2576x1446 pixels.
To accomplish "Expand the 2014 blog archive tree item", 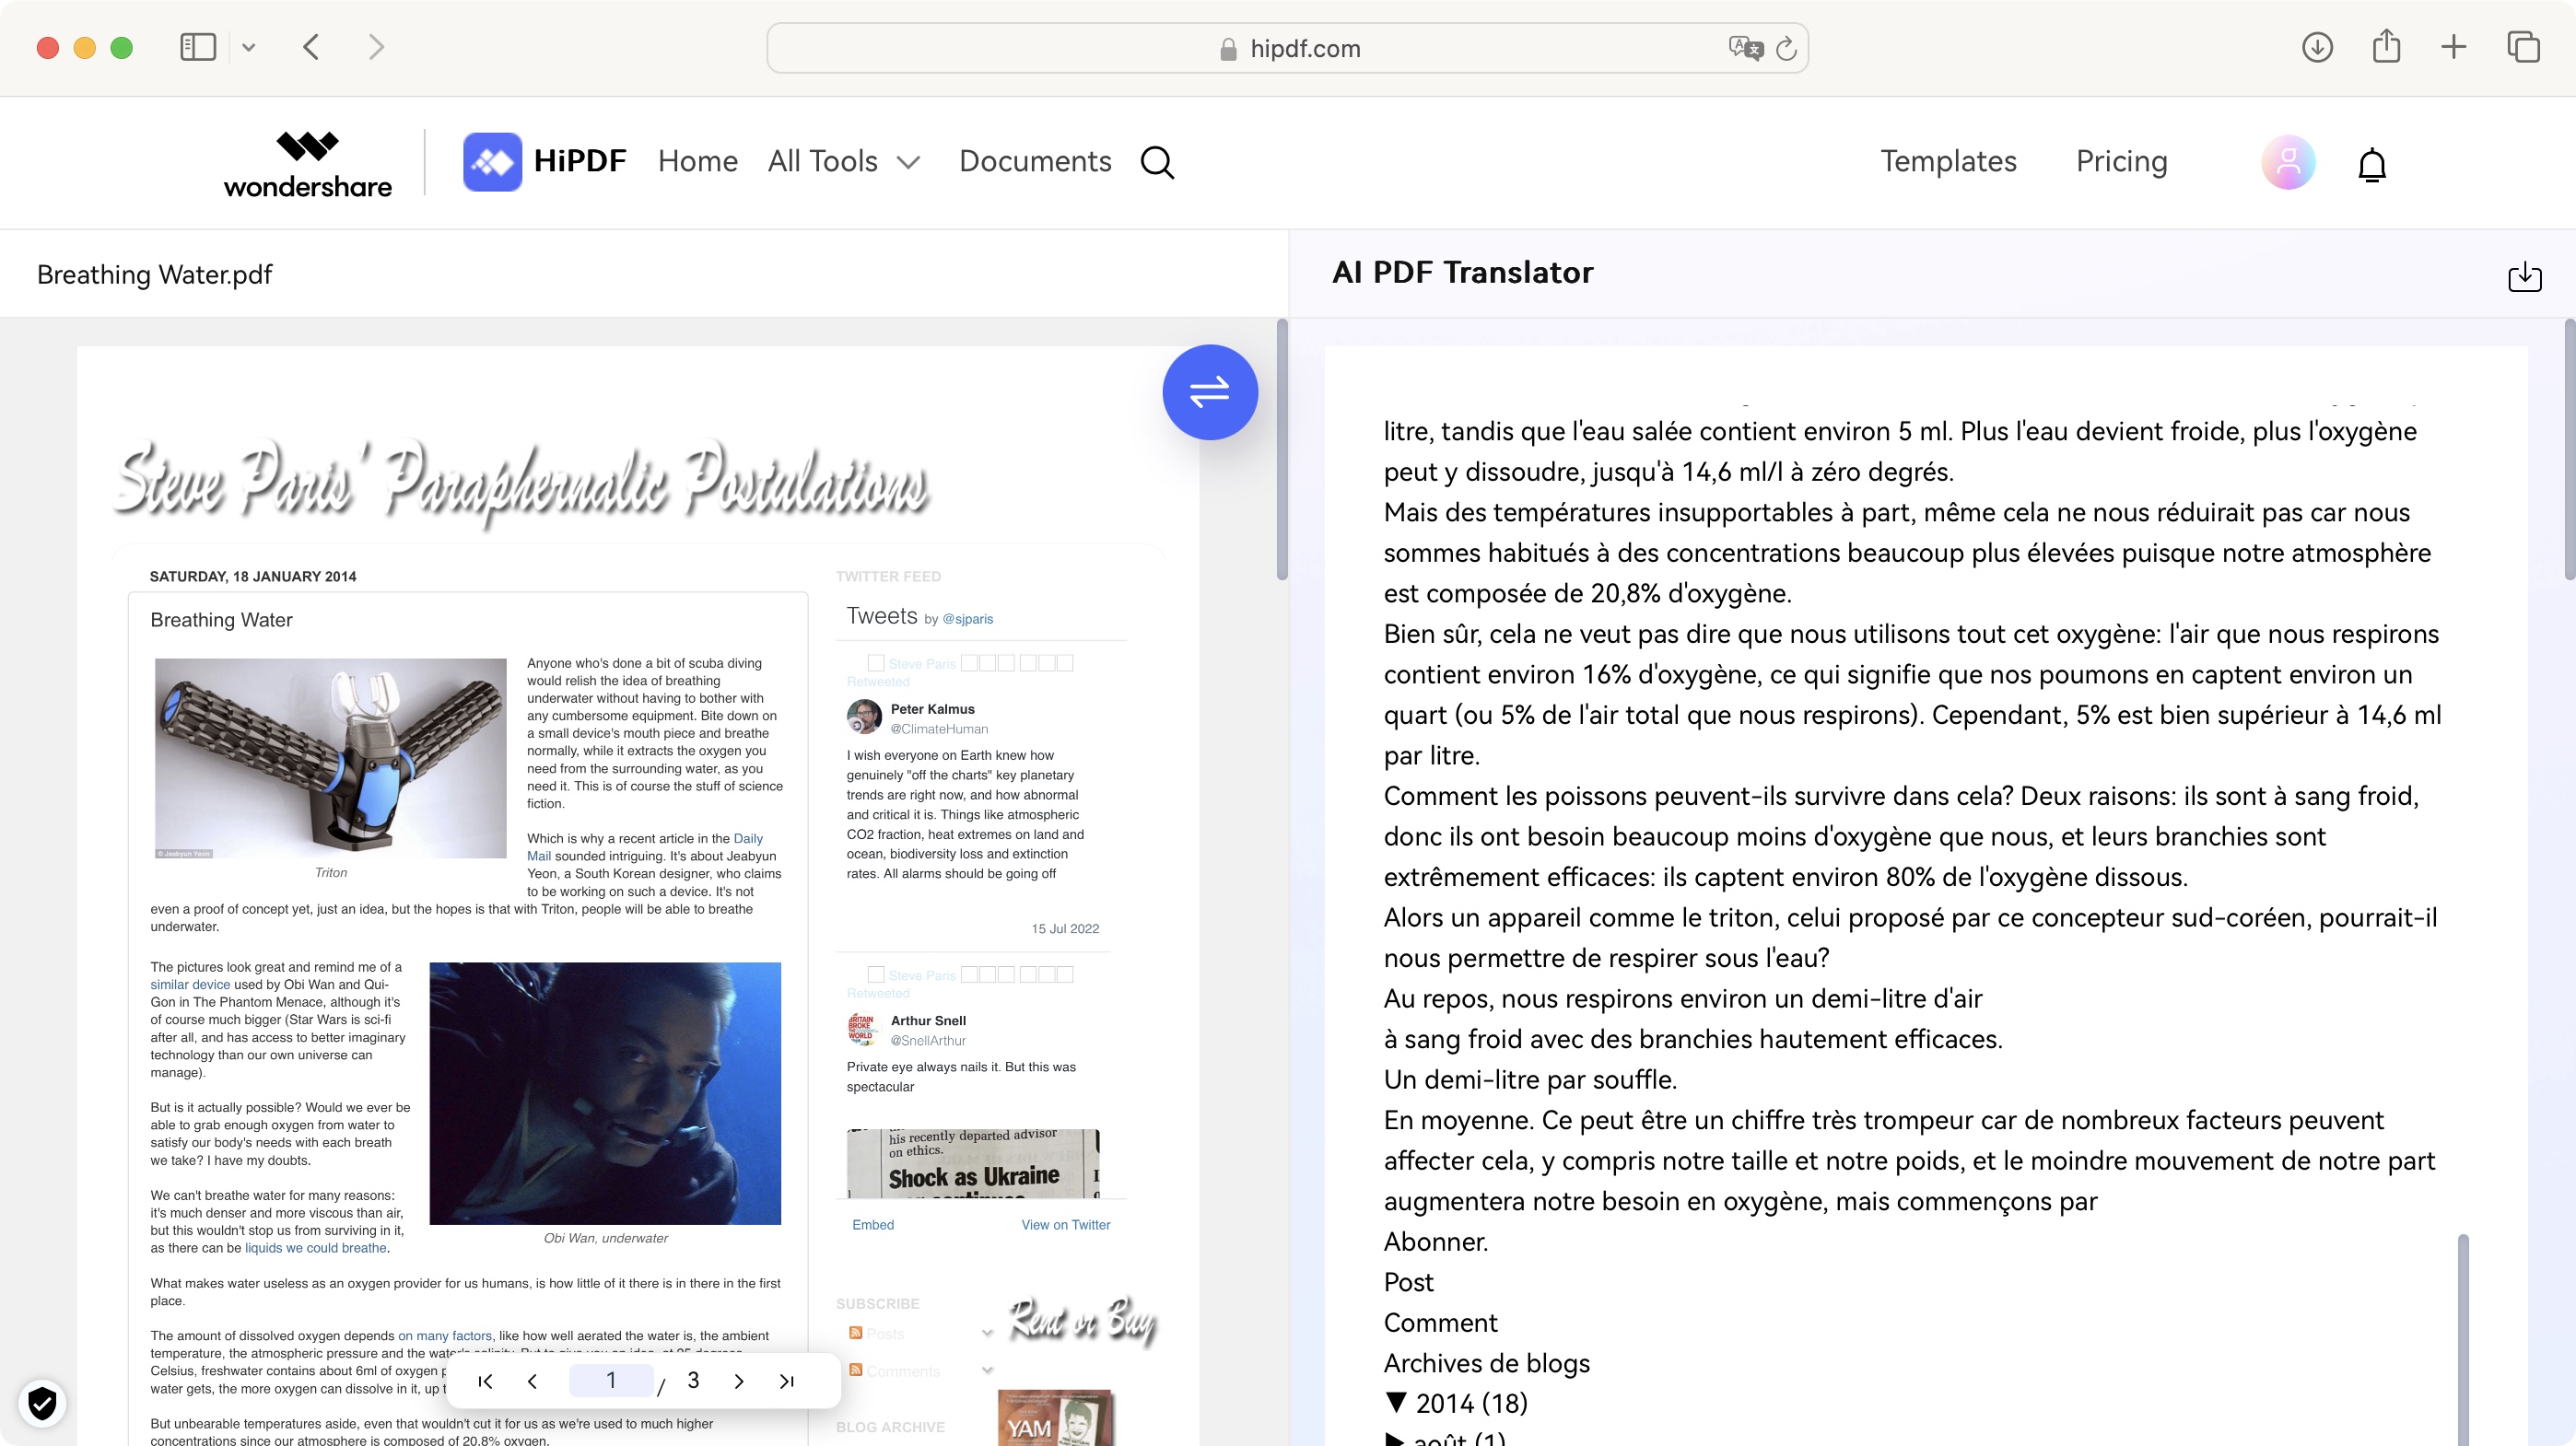I will click(1396, 1402).
